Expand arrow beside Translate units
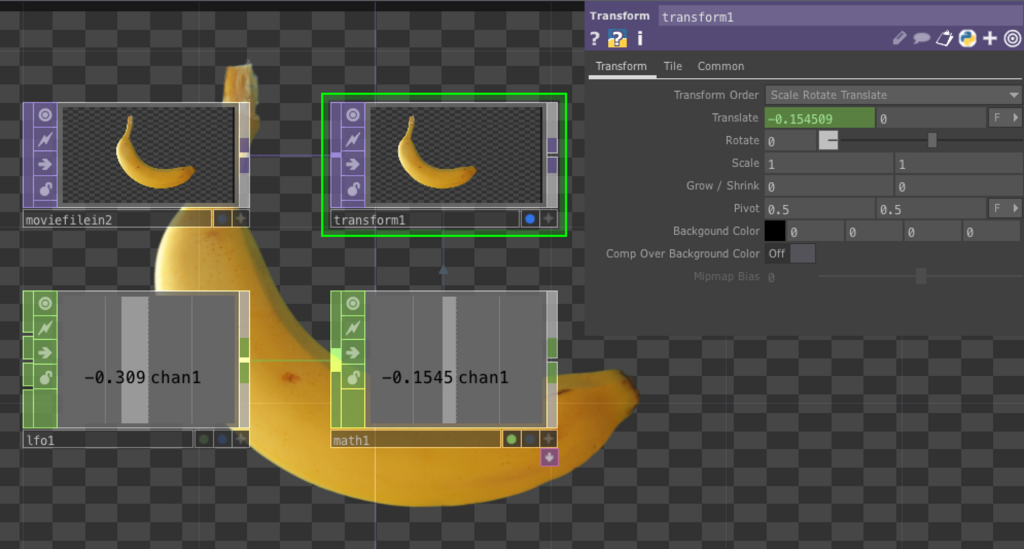The image size is (1024, 549). pyautogui.click(x=1015, y=118)
